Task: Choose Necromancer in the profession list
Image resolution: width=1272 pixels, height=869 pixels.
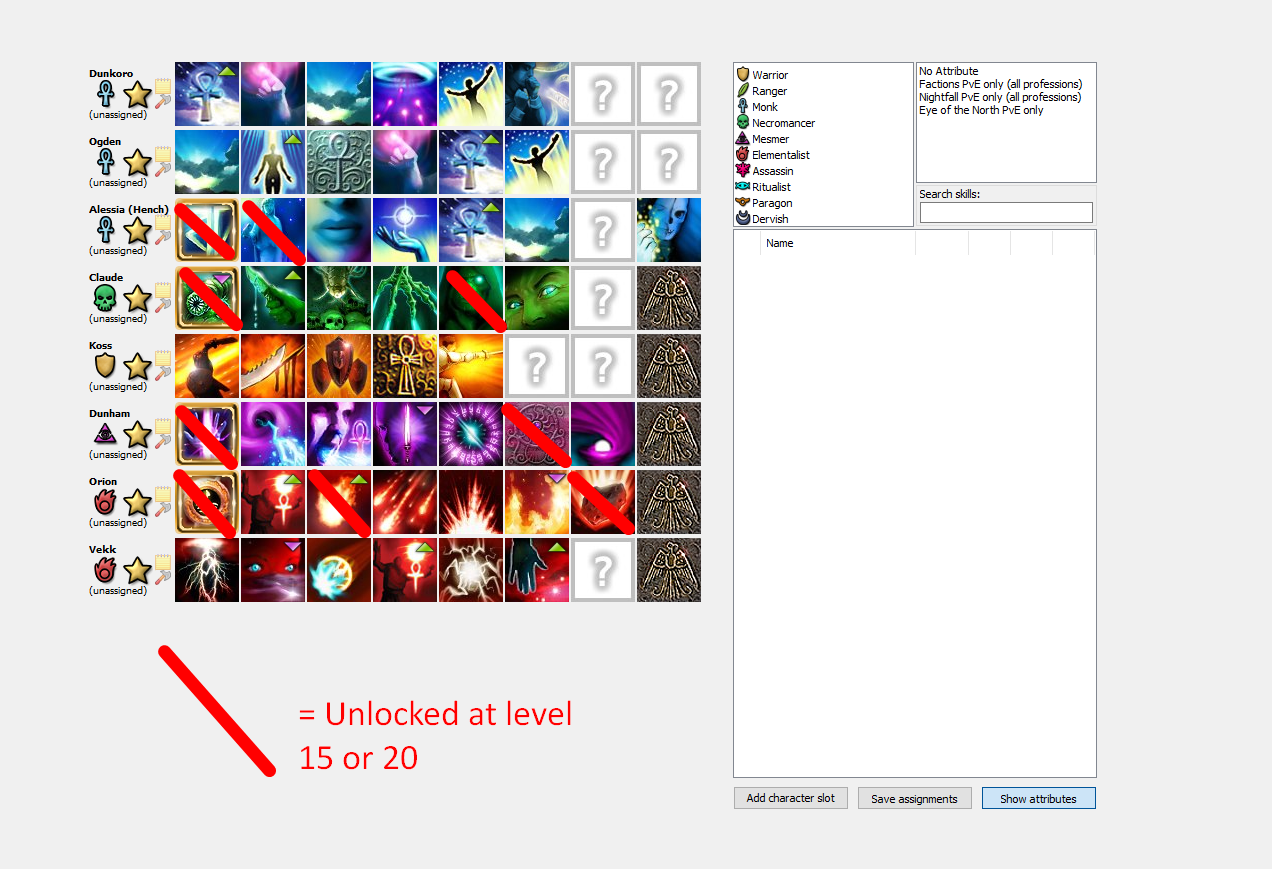Action: (783, 123)
